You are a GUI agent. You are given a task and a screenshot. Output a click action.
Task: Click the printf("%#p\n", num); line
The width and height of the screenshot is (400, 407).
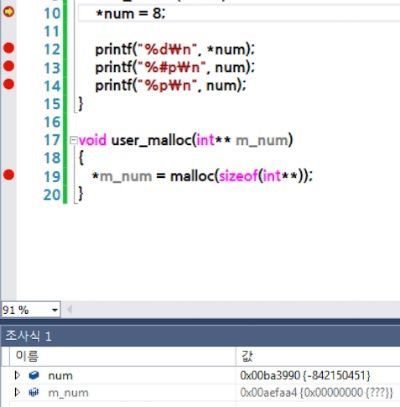175,67
